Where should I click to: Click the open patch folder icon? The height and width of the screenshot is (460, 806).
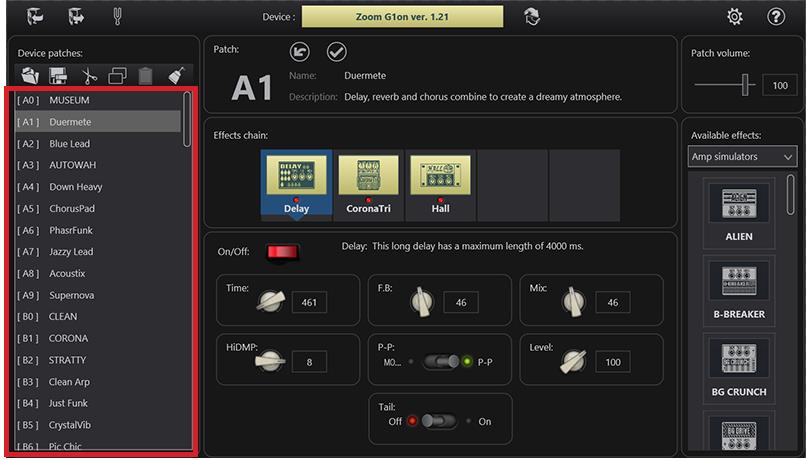[30, 75]
